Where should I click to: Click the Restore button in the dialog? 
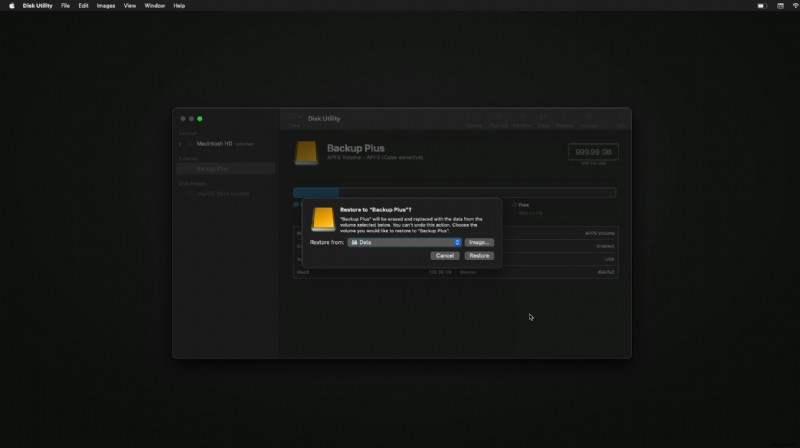coord(479,256)
